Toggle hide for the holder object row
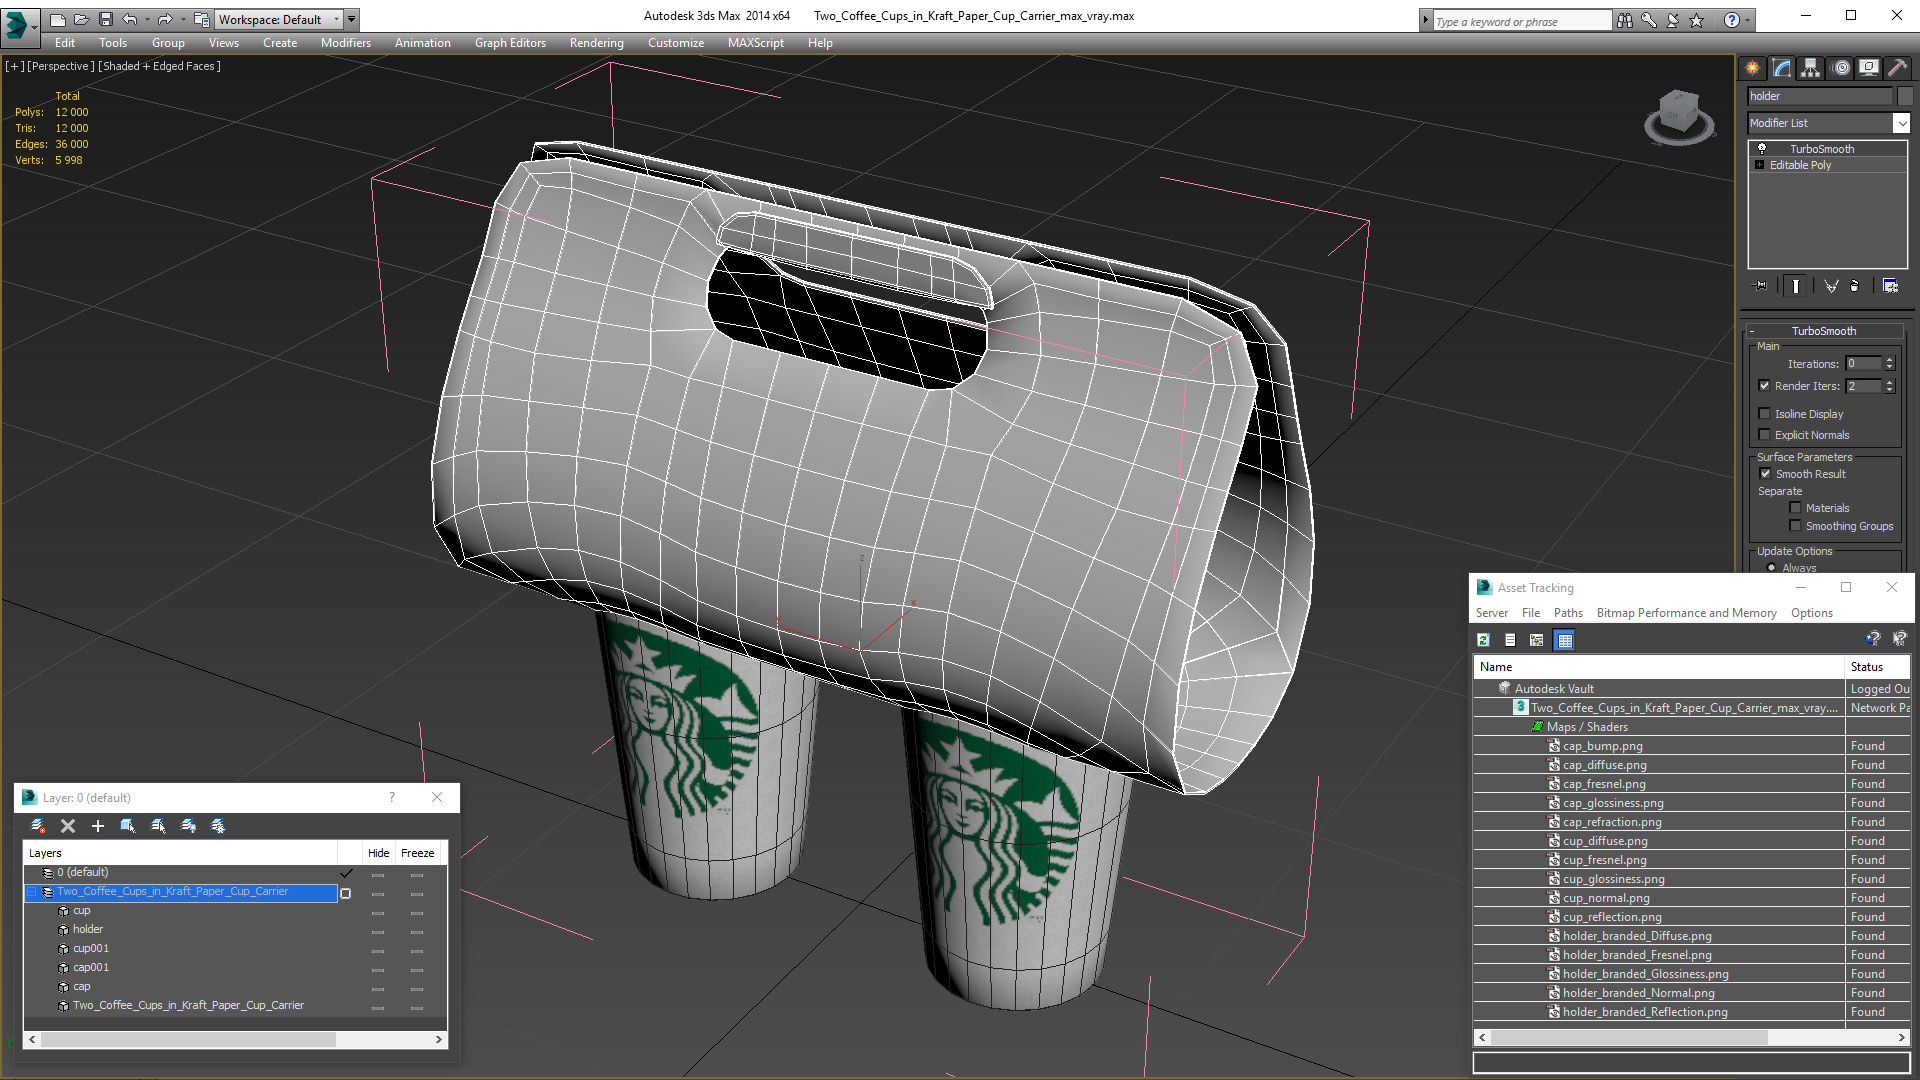Screen dimensions: 1920x1080 click(x=378, y=931)
